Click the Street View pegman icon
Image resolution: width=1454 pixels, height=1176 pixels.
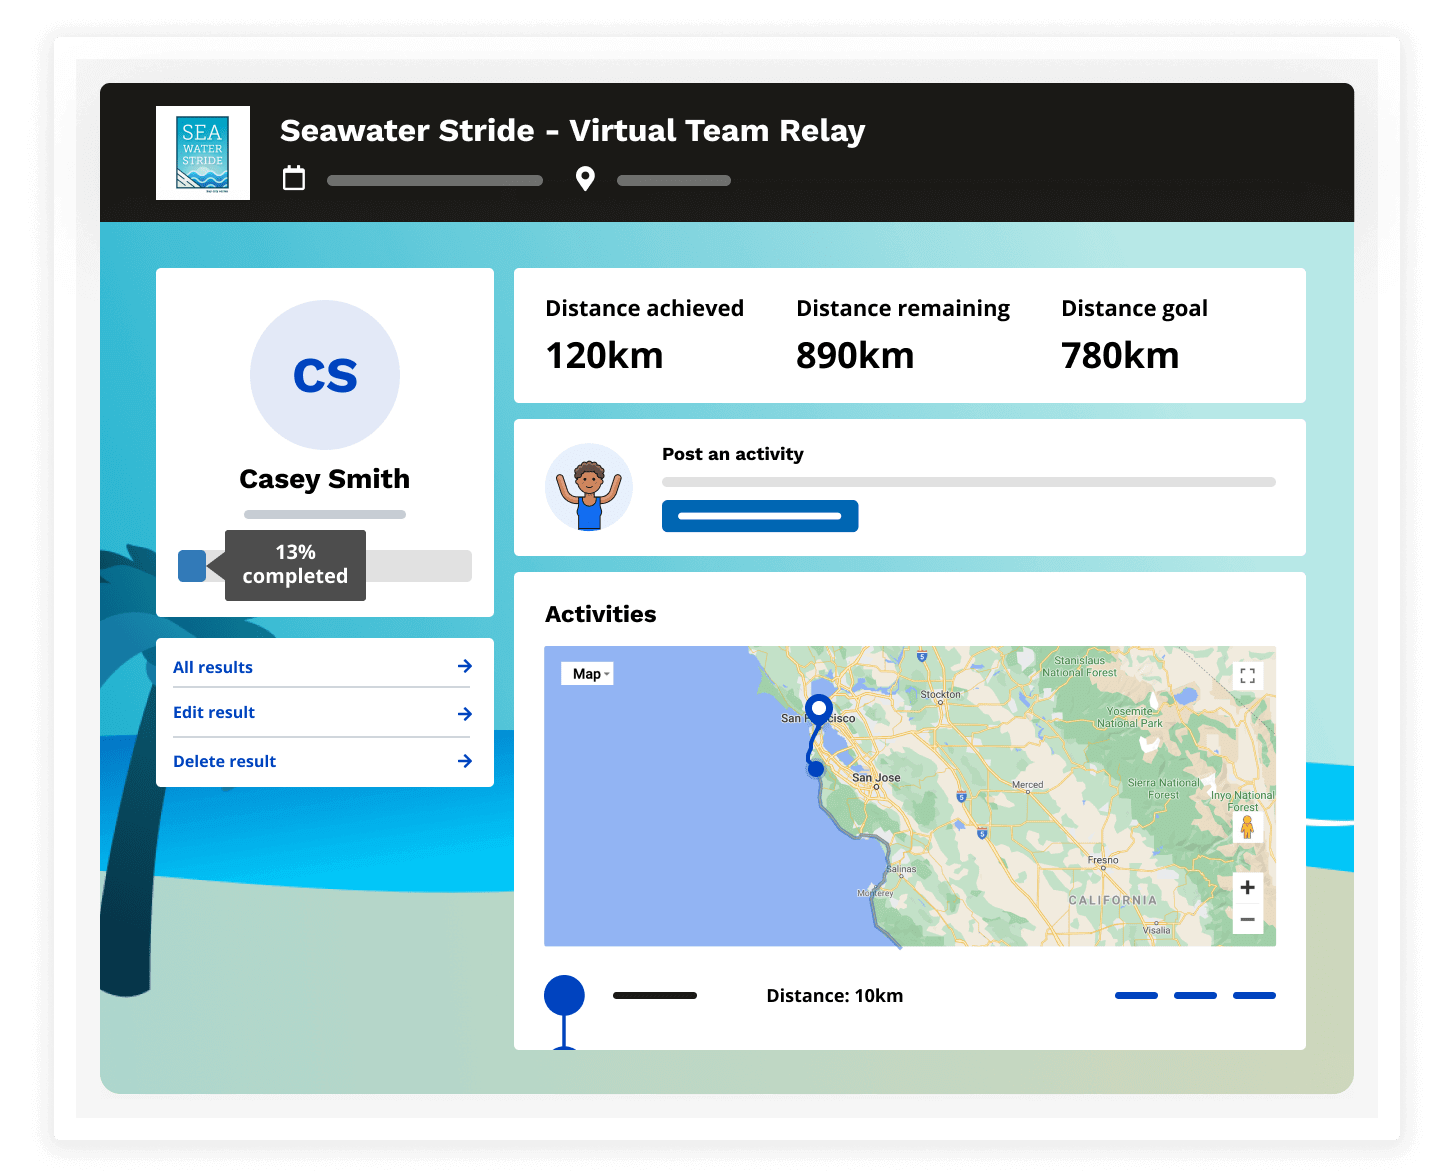tap(1247, 827)
